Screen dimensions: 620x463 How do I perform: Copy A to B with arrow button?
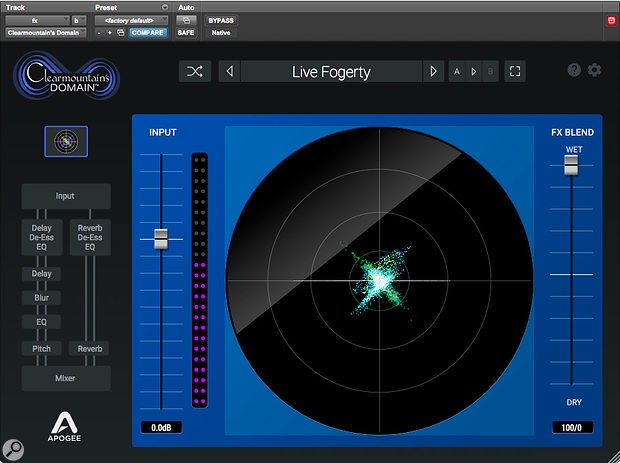point(474,72)
